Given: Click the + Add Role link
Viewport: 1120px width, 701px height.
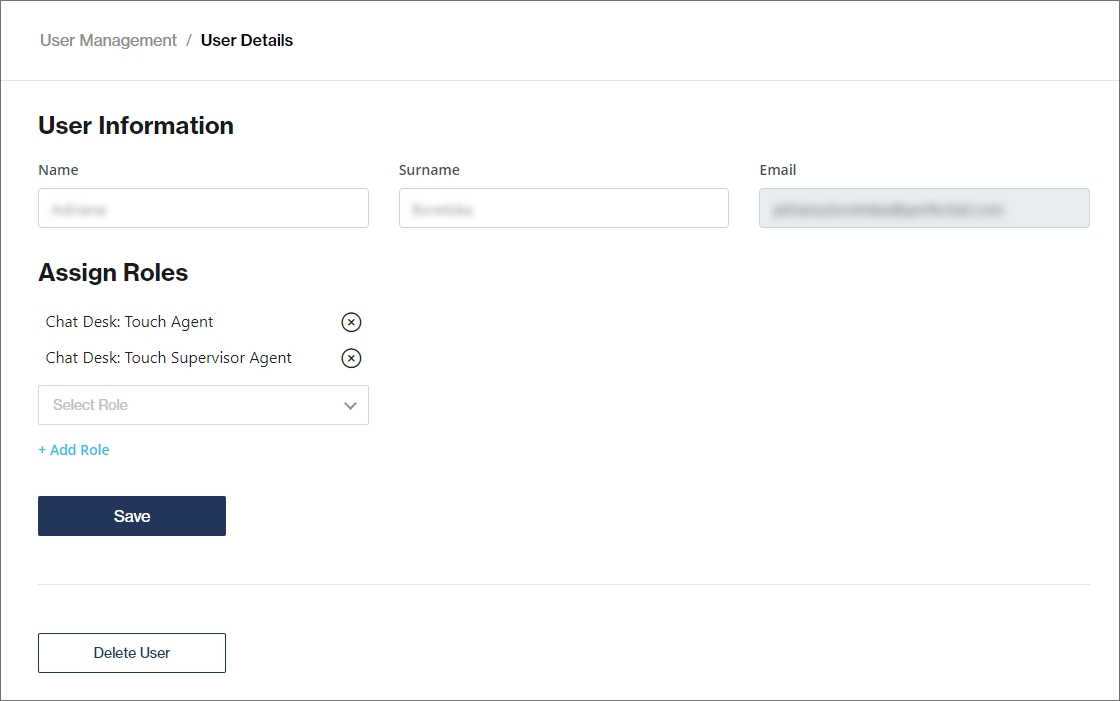Looking at the screenshot, I should 74,450.
